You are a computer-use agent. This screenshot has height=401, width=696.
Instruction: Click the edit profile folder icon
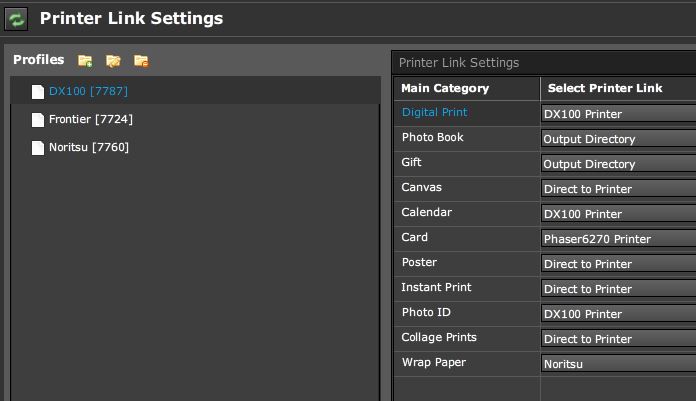point(113,61)
